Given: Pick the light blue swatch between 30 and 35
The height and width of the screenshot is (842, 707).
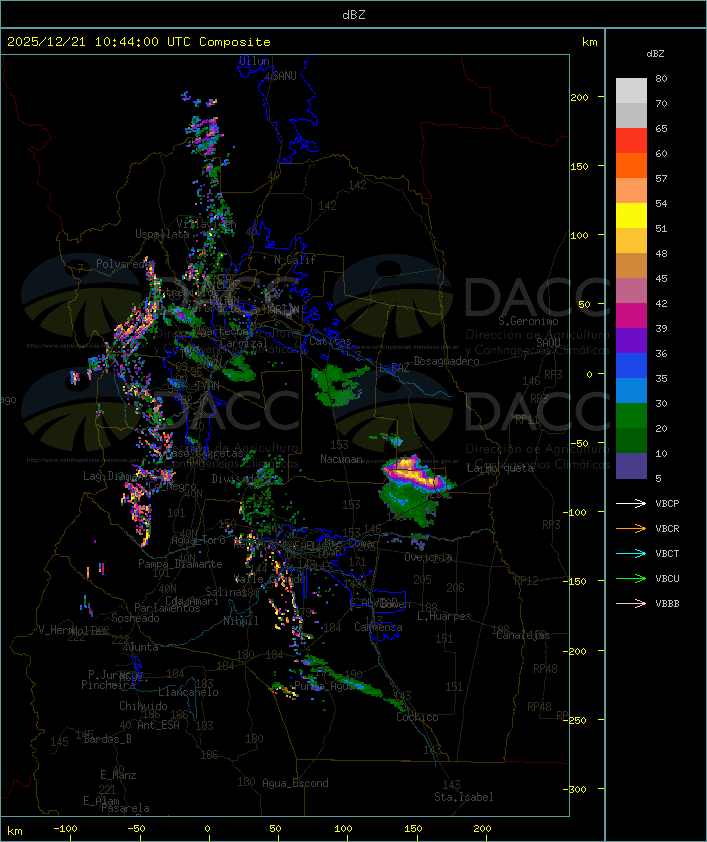Looking at the screenshot, I should pyautogui.click(x=631, y=390).
